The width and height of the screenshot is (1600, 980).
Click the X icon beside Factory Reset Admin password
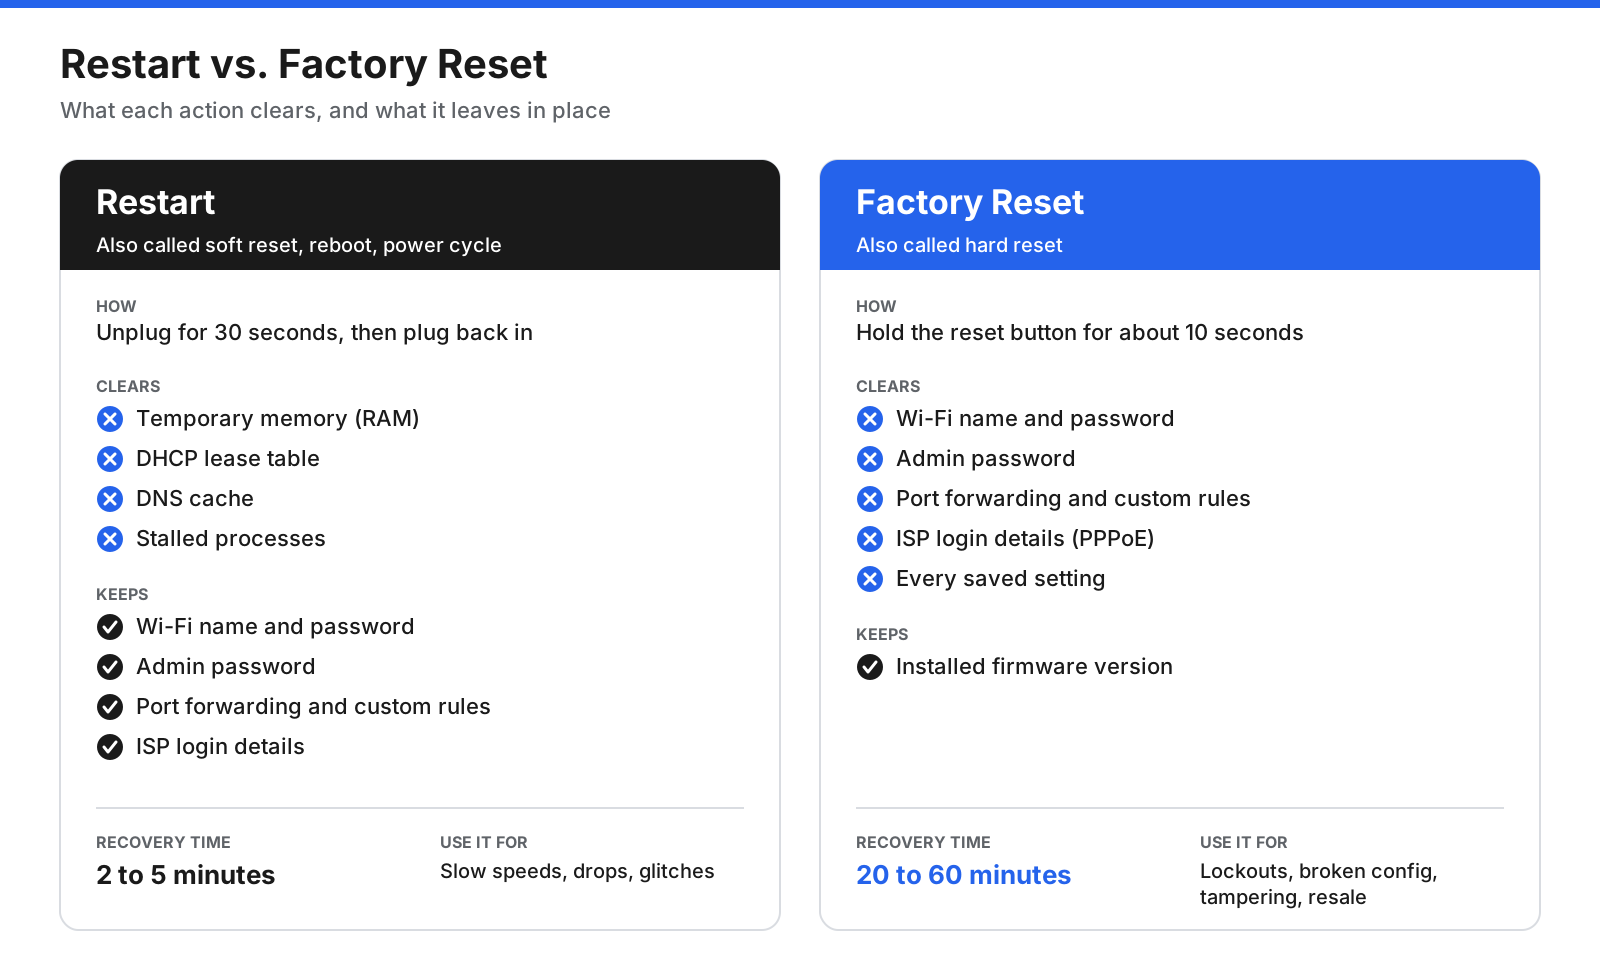click(870, 459)
